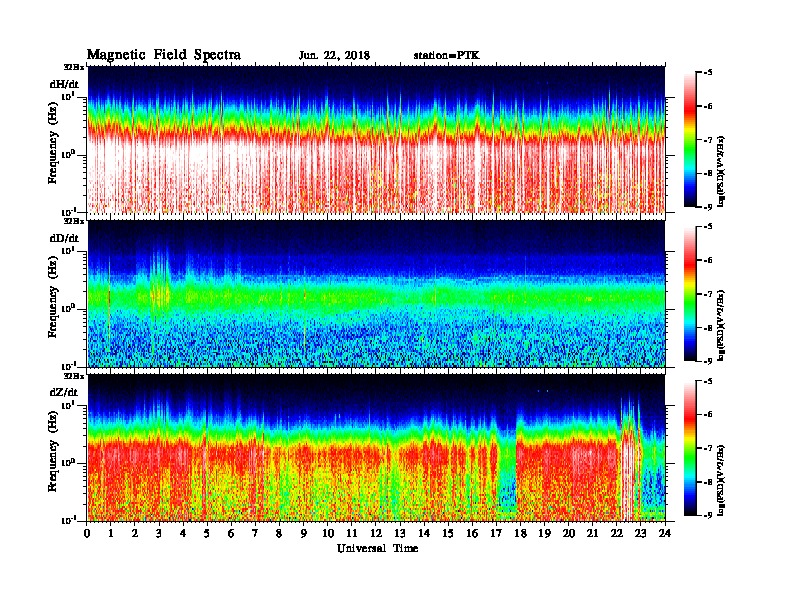Click the hour 9 tick label
792x612 pixels.
304,534
